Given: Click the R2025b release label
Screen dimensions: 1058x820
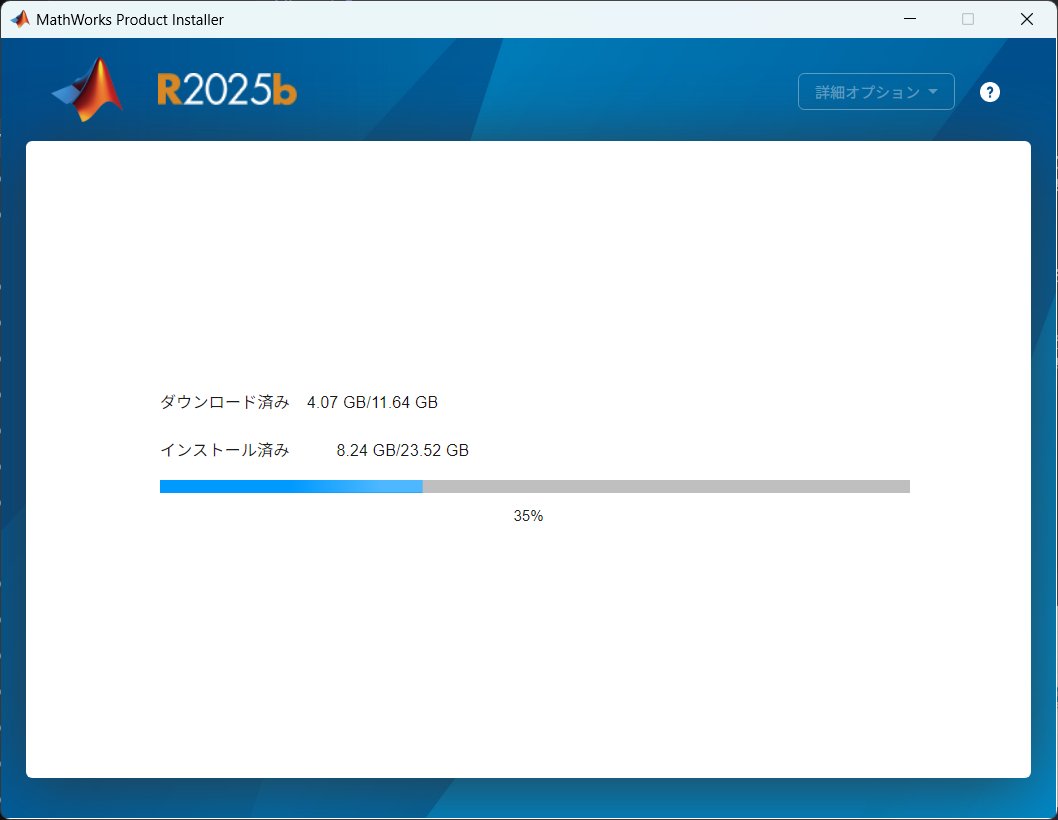Looking at the screenshot, I should 227,90.
